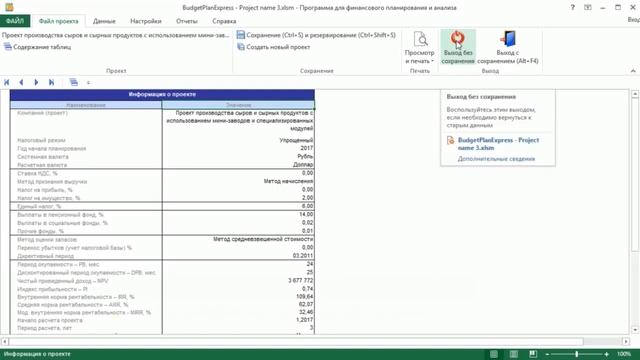The height and width of the screenshot is (360, 640).
Task: Open the Отчеты ribbon tab
Action: (187, 21)
